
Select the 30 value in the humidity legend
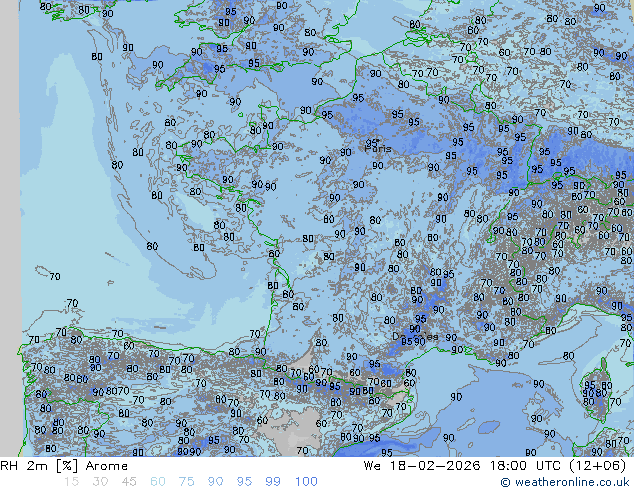pos(100,482)
